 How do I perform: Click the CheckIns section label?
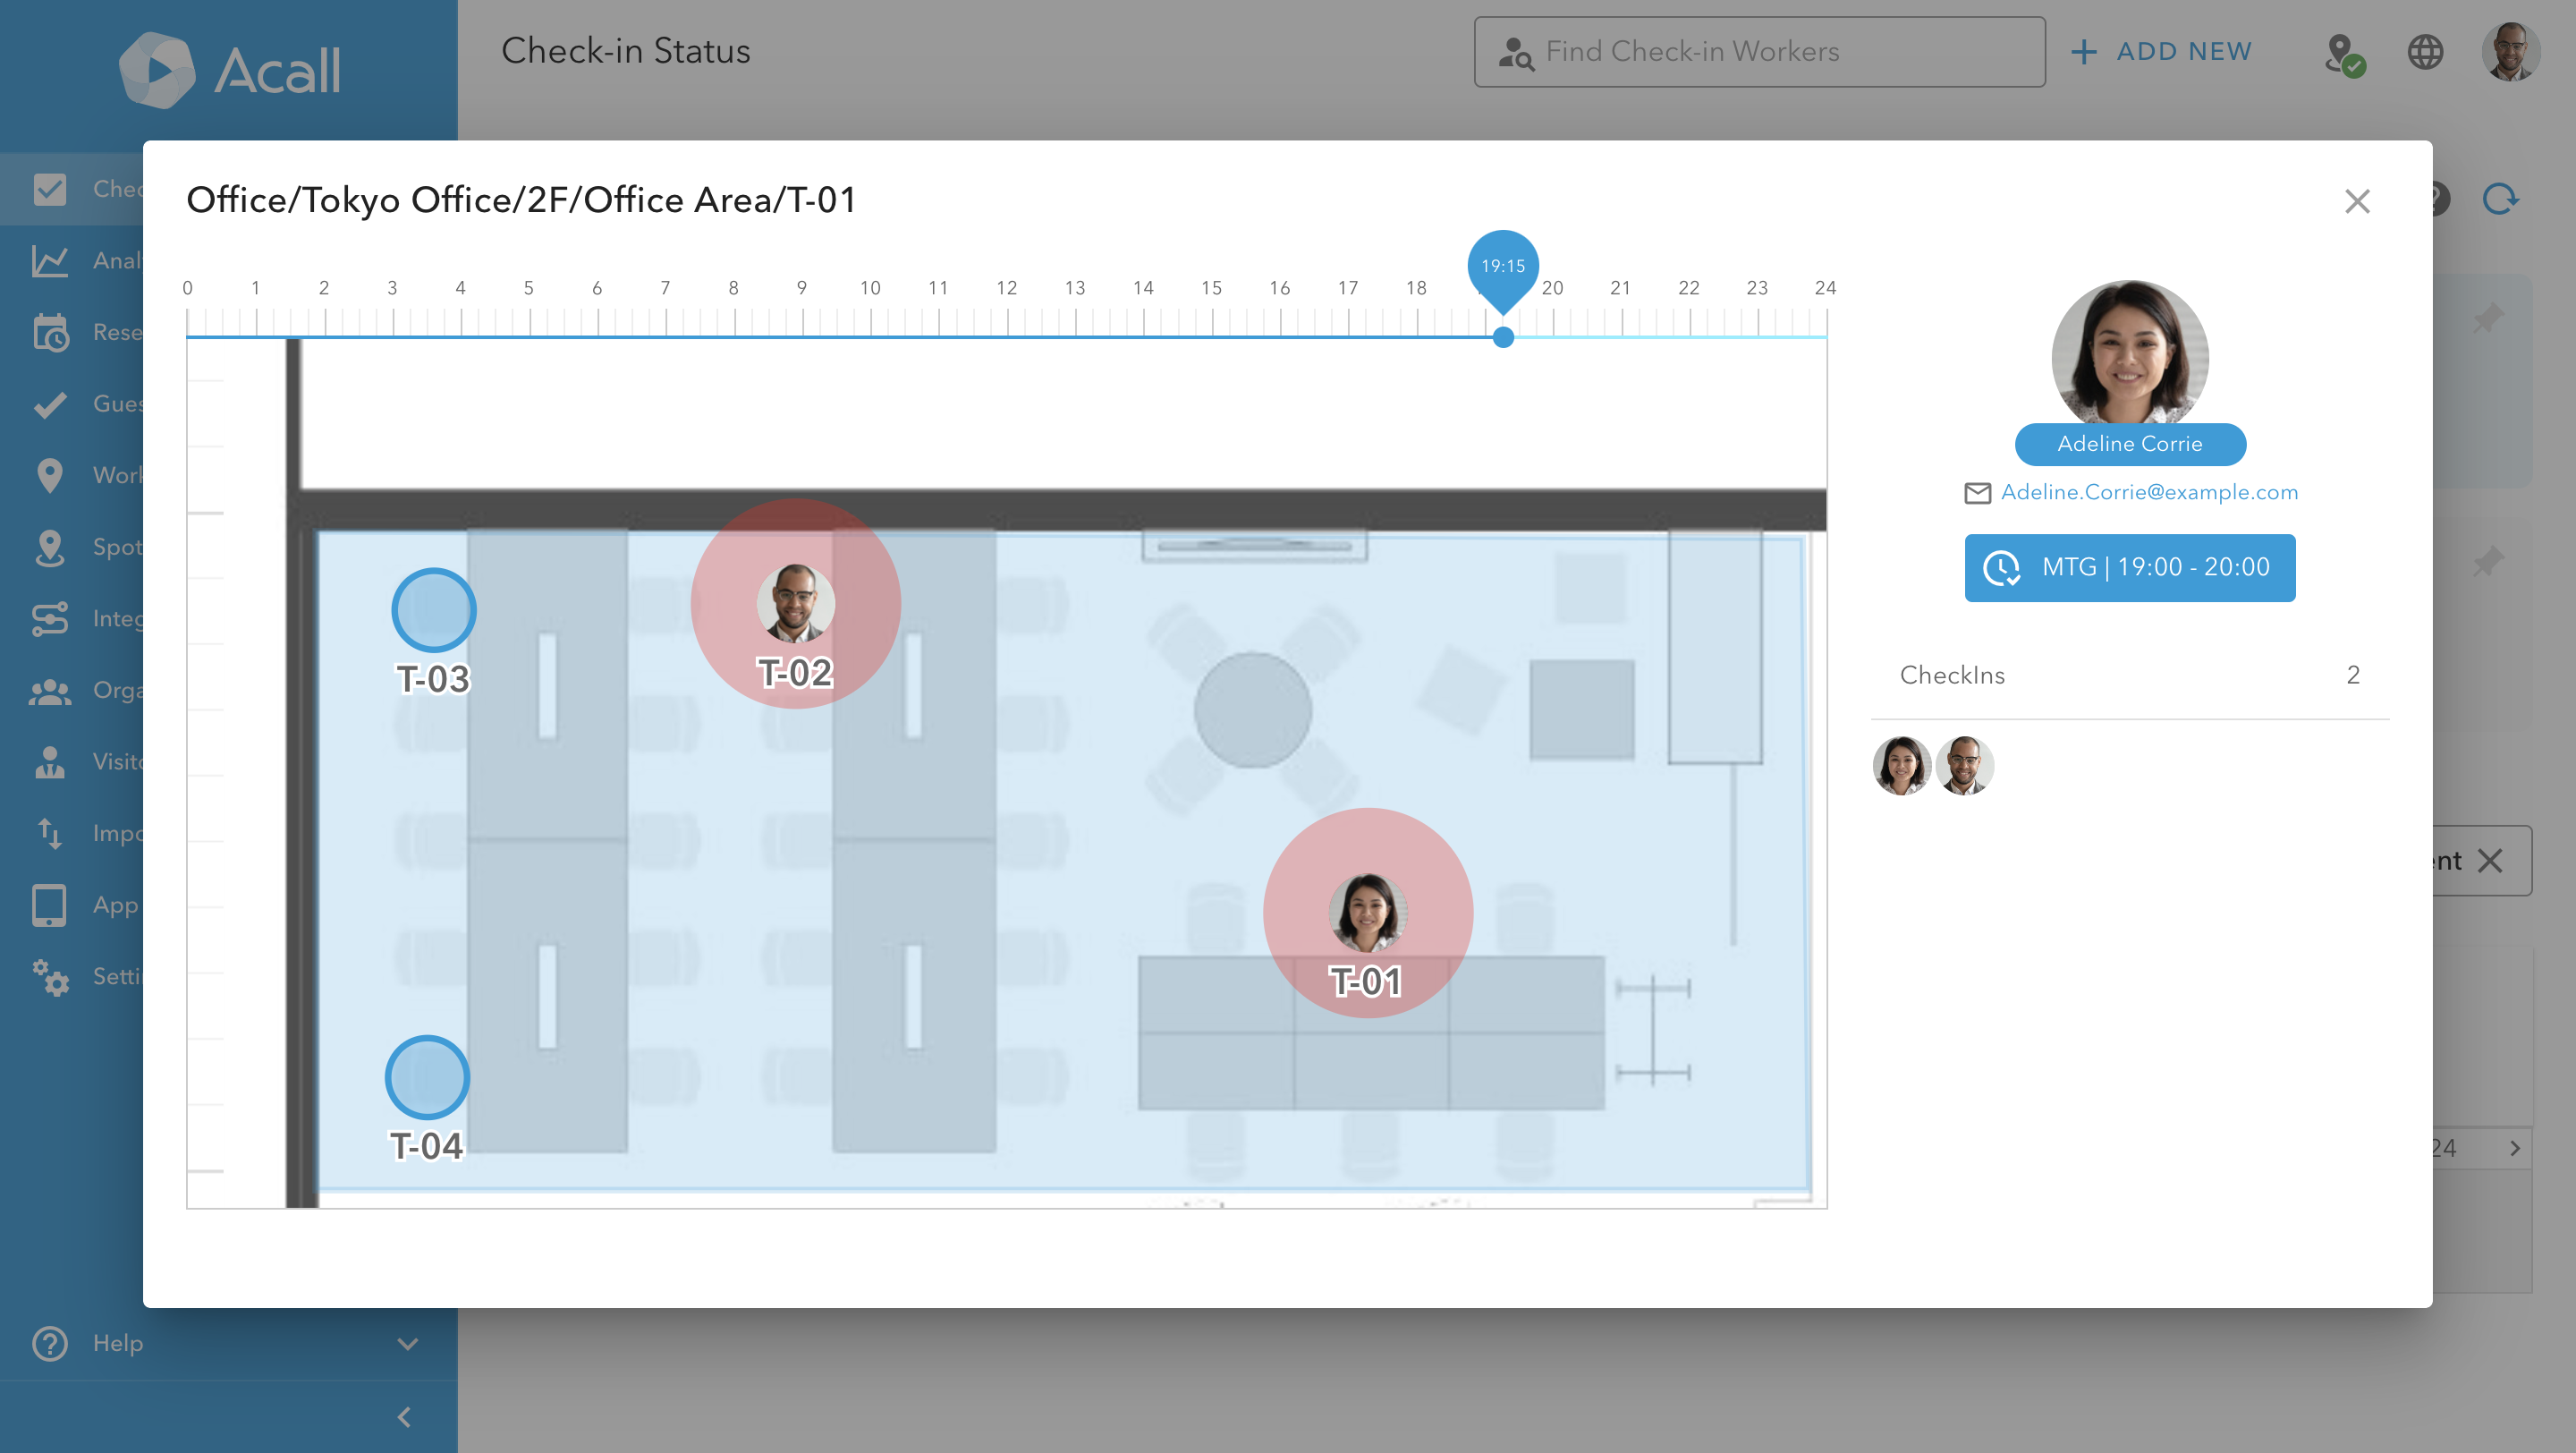pos(1952,675)
